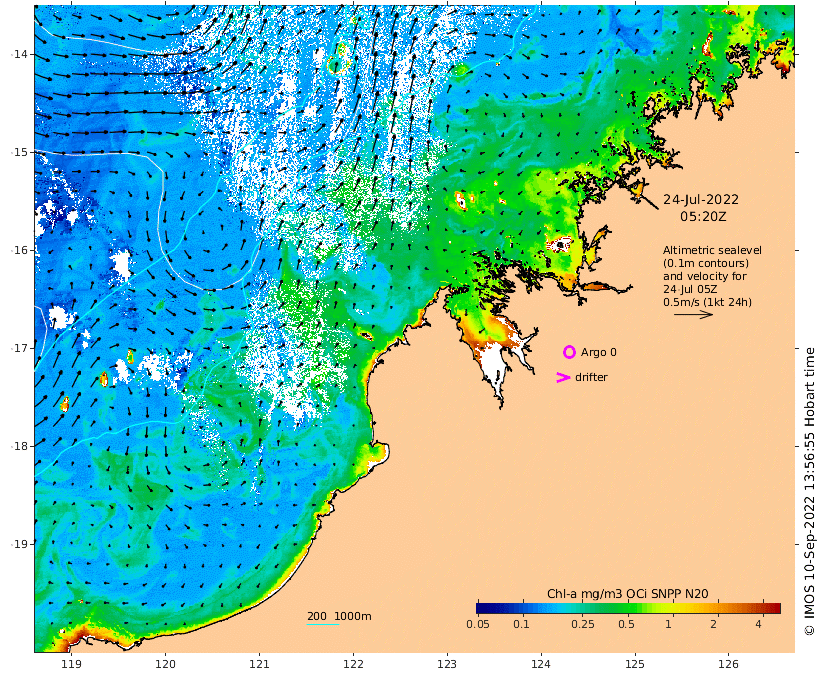Click the latitude axis label '-17'
Image resolution: width=820 pixels, height=680 pixels.
pos(20,348)
